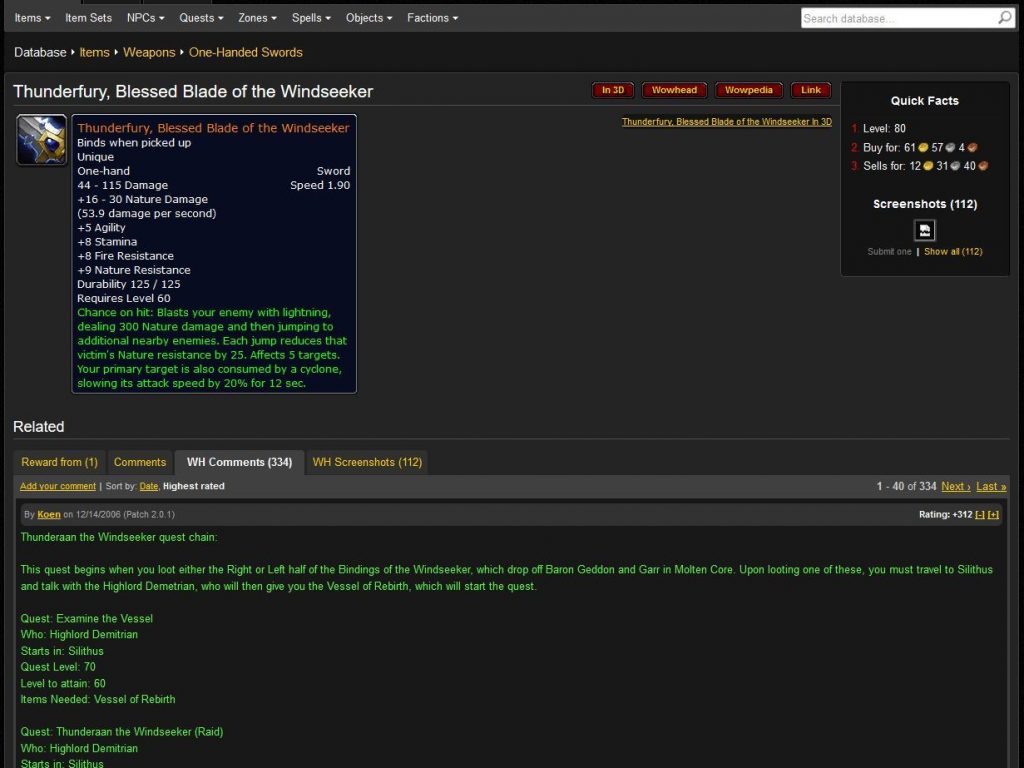Click 'Quest: Examine the Vessel' text
The width and height of the screenshot is (1024, 768).
(x=86, y=618)
